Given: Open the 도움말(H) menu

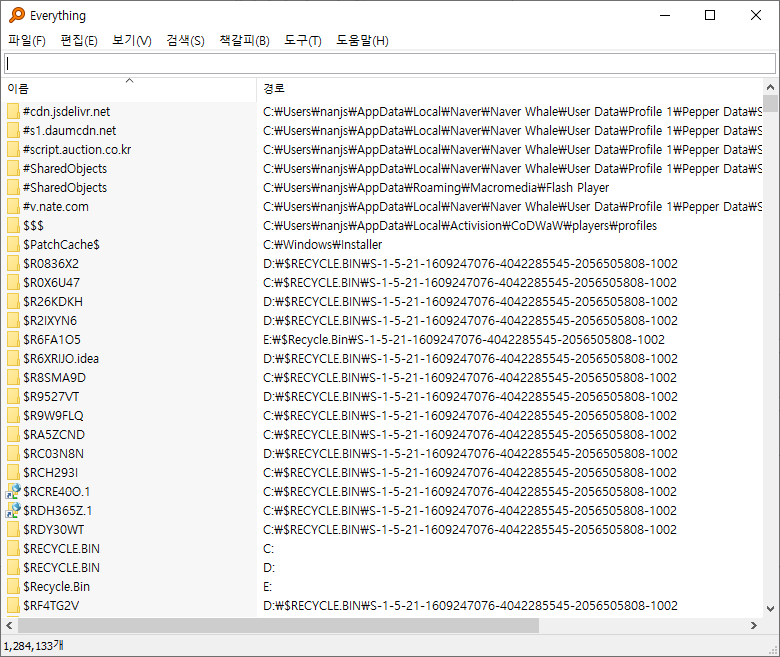Looking at the screenshot, I should 362,41.
